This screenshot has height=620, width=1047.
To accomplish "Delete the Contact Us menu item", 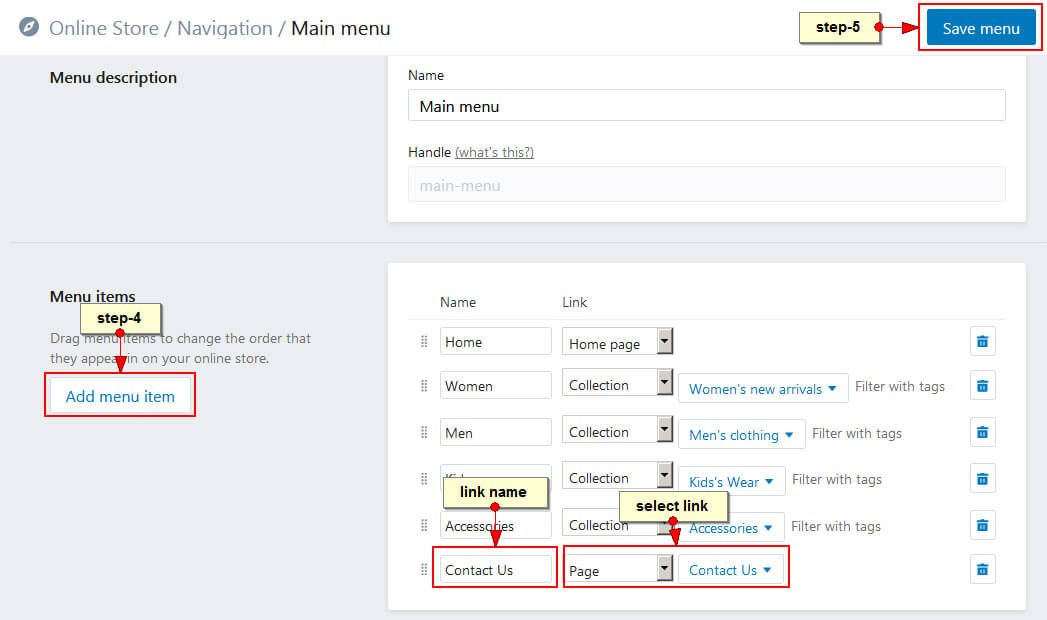I will click(981, 569).
